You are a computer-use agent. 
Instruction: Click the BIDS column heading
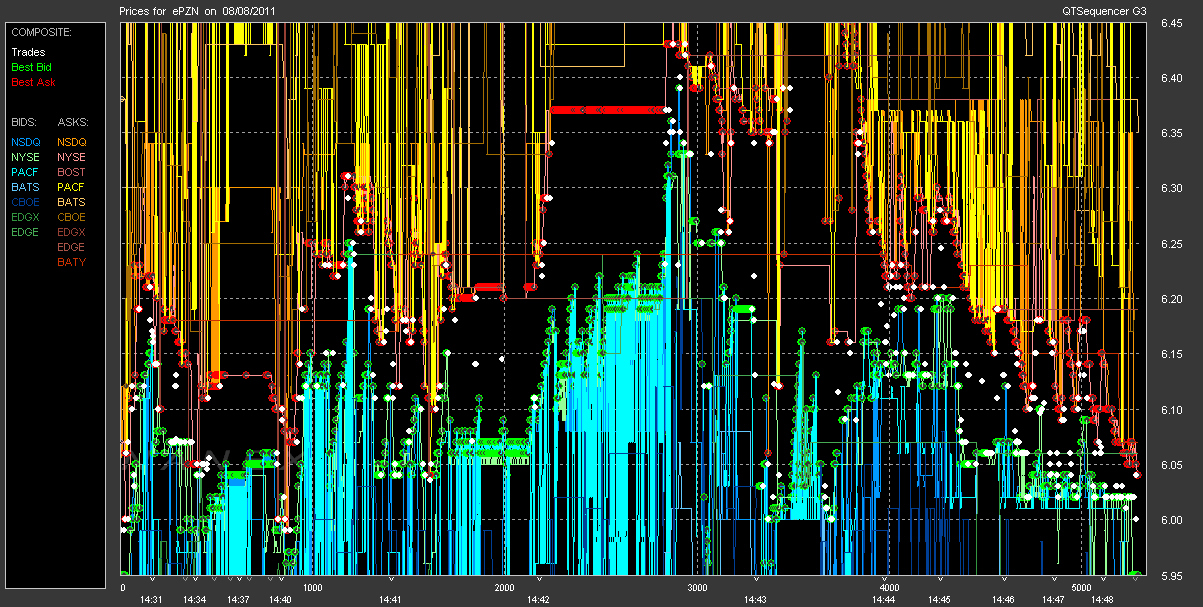click(x=25, y=122)
